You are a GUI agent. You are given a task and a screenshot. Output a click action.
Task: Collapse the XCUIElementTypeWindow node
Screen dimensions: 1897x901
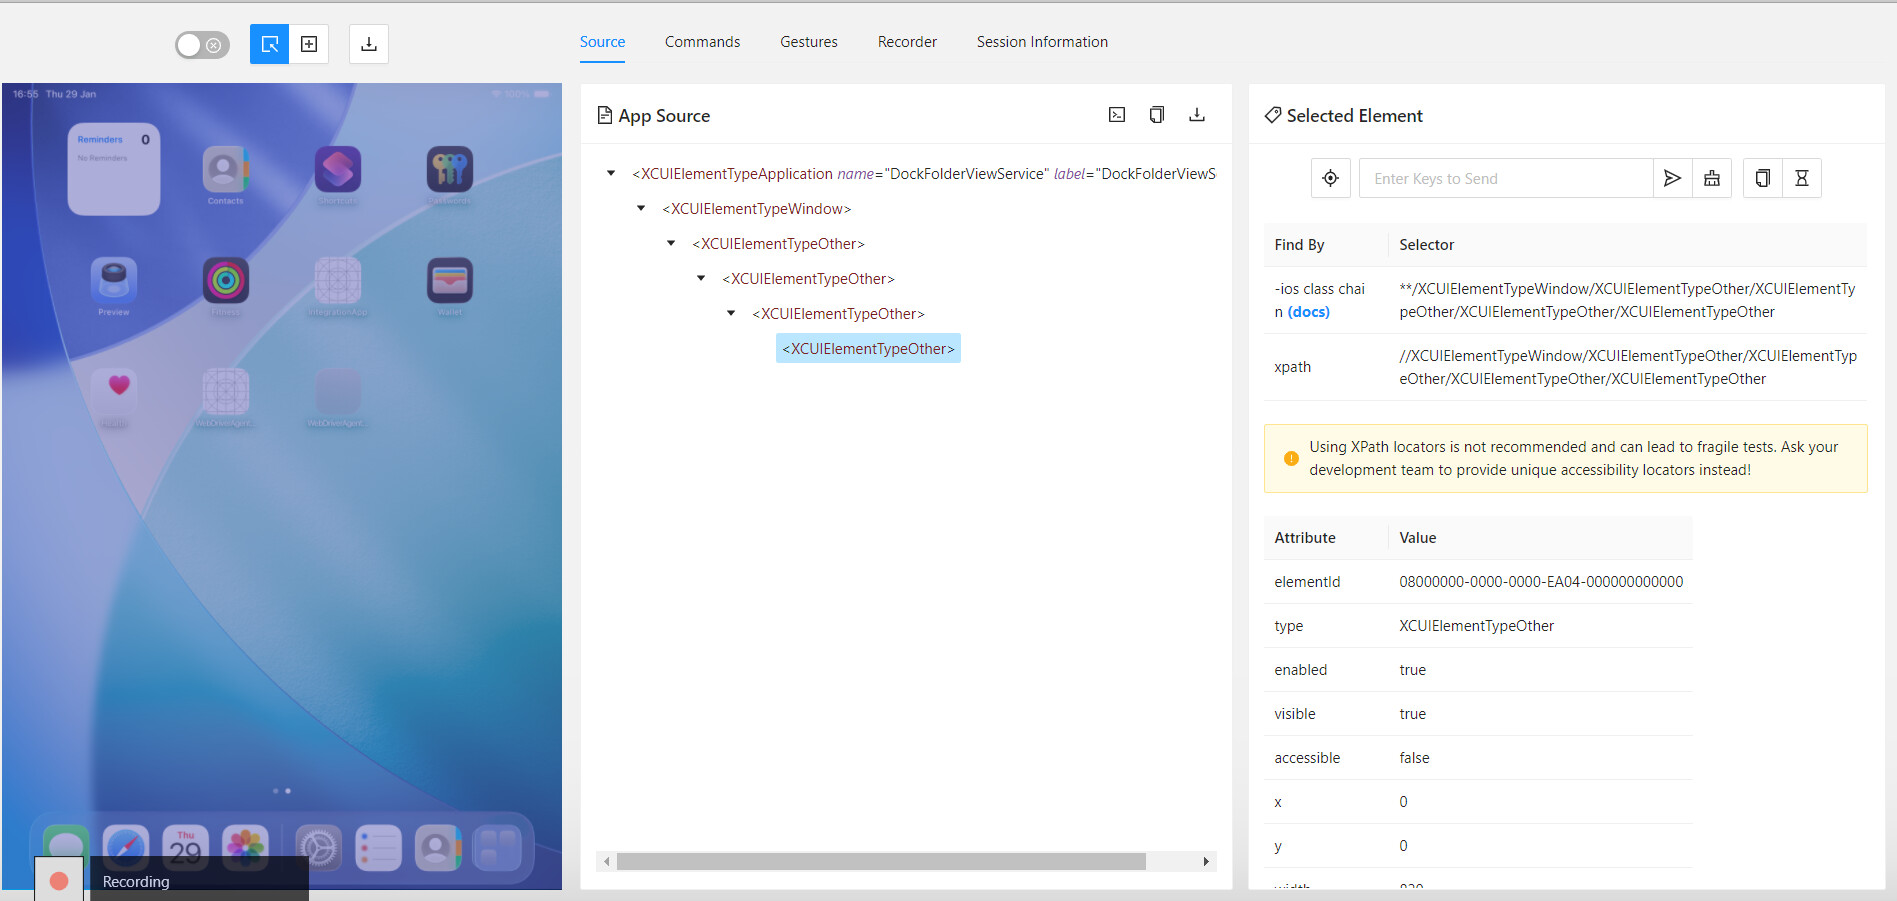(641, 209)
